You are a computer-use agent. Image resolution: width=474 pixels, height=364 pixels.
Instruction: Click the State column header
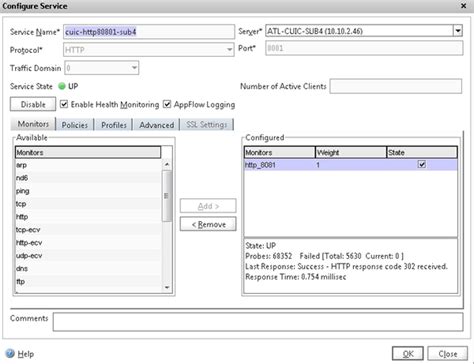pyautogui.click(x=422, y=152)
